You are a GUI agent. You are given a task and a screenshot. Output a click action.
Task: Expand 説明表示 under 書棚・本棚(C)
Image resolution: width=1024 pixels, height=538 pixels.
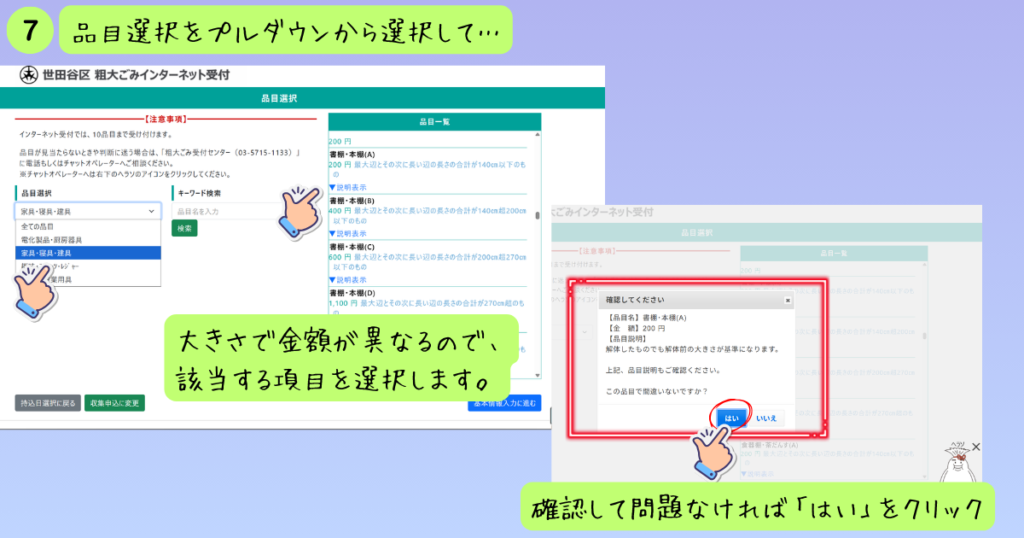[348, 280]
